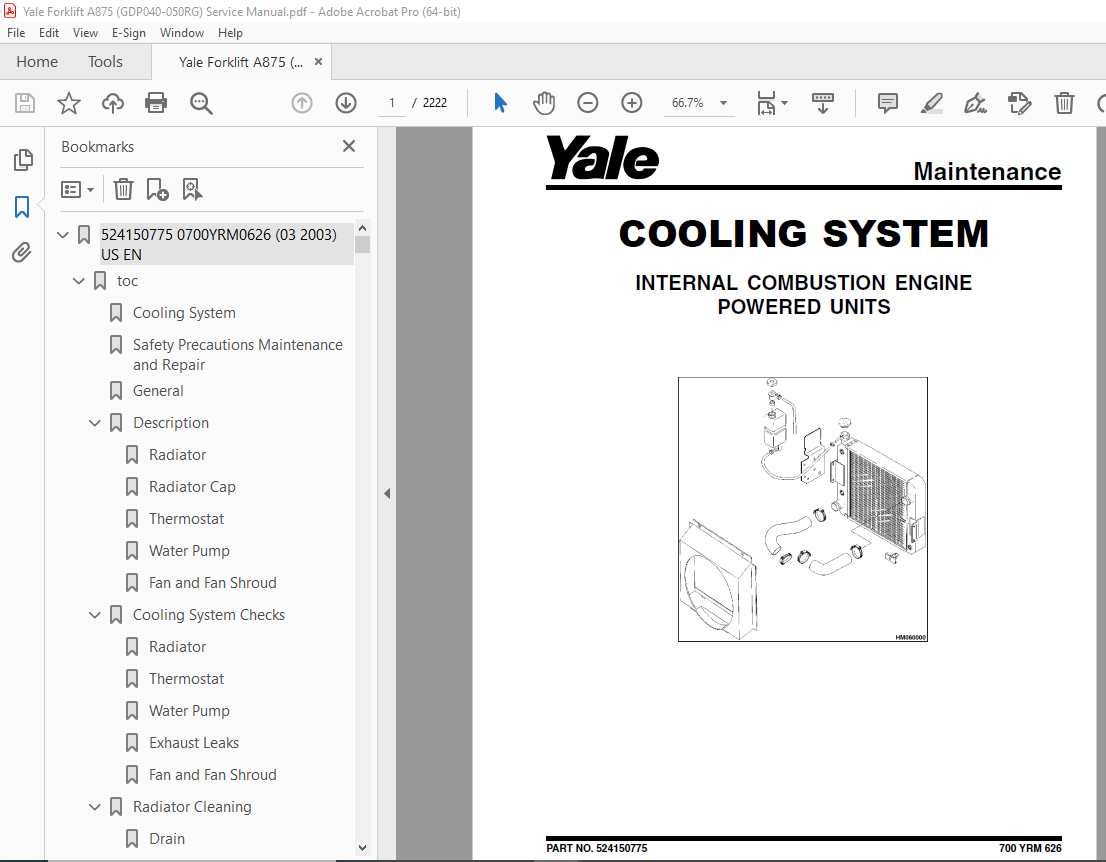The image size is (1106, 862).
Task: Select Thermostat bookmark under Description
Action: point(186,519)
